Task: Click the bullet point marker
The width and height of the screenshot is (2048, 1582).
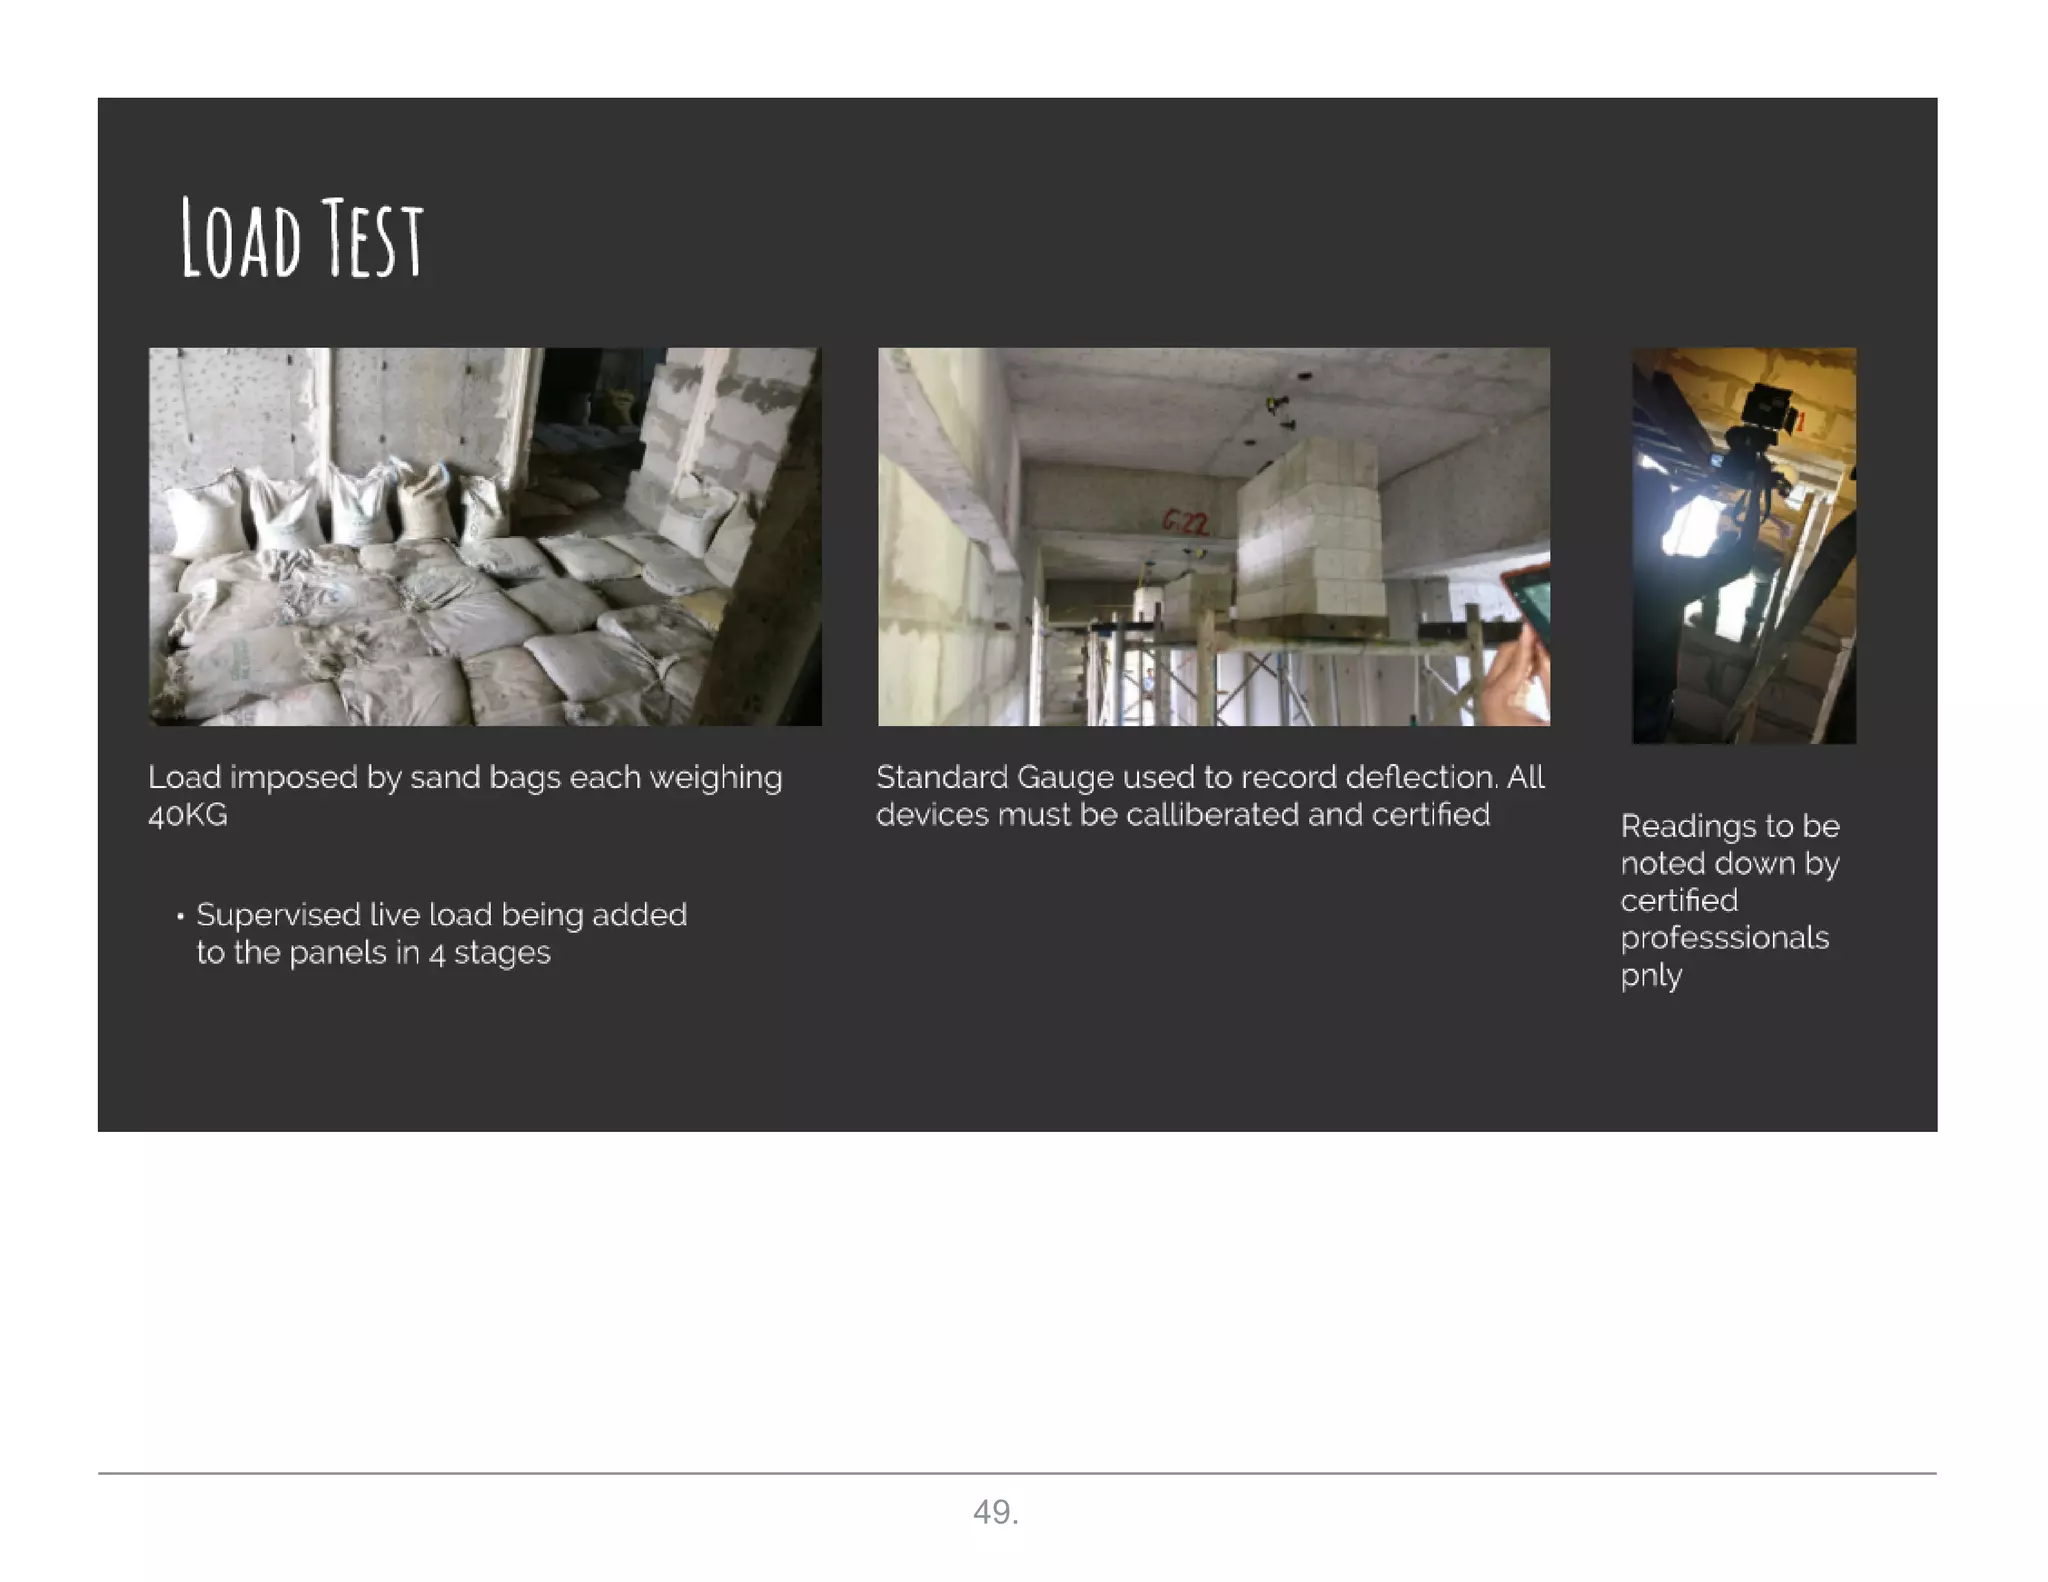Action: point(180,915)
